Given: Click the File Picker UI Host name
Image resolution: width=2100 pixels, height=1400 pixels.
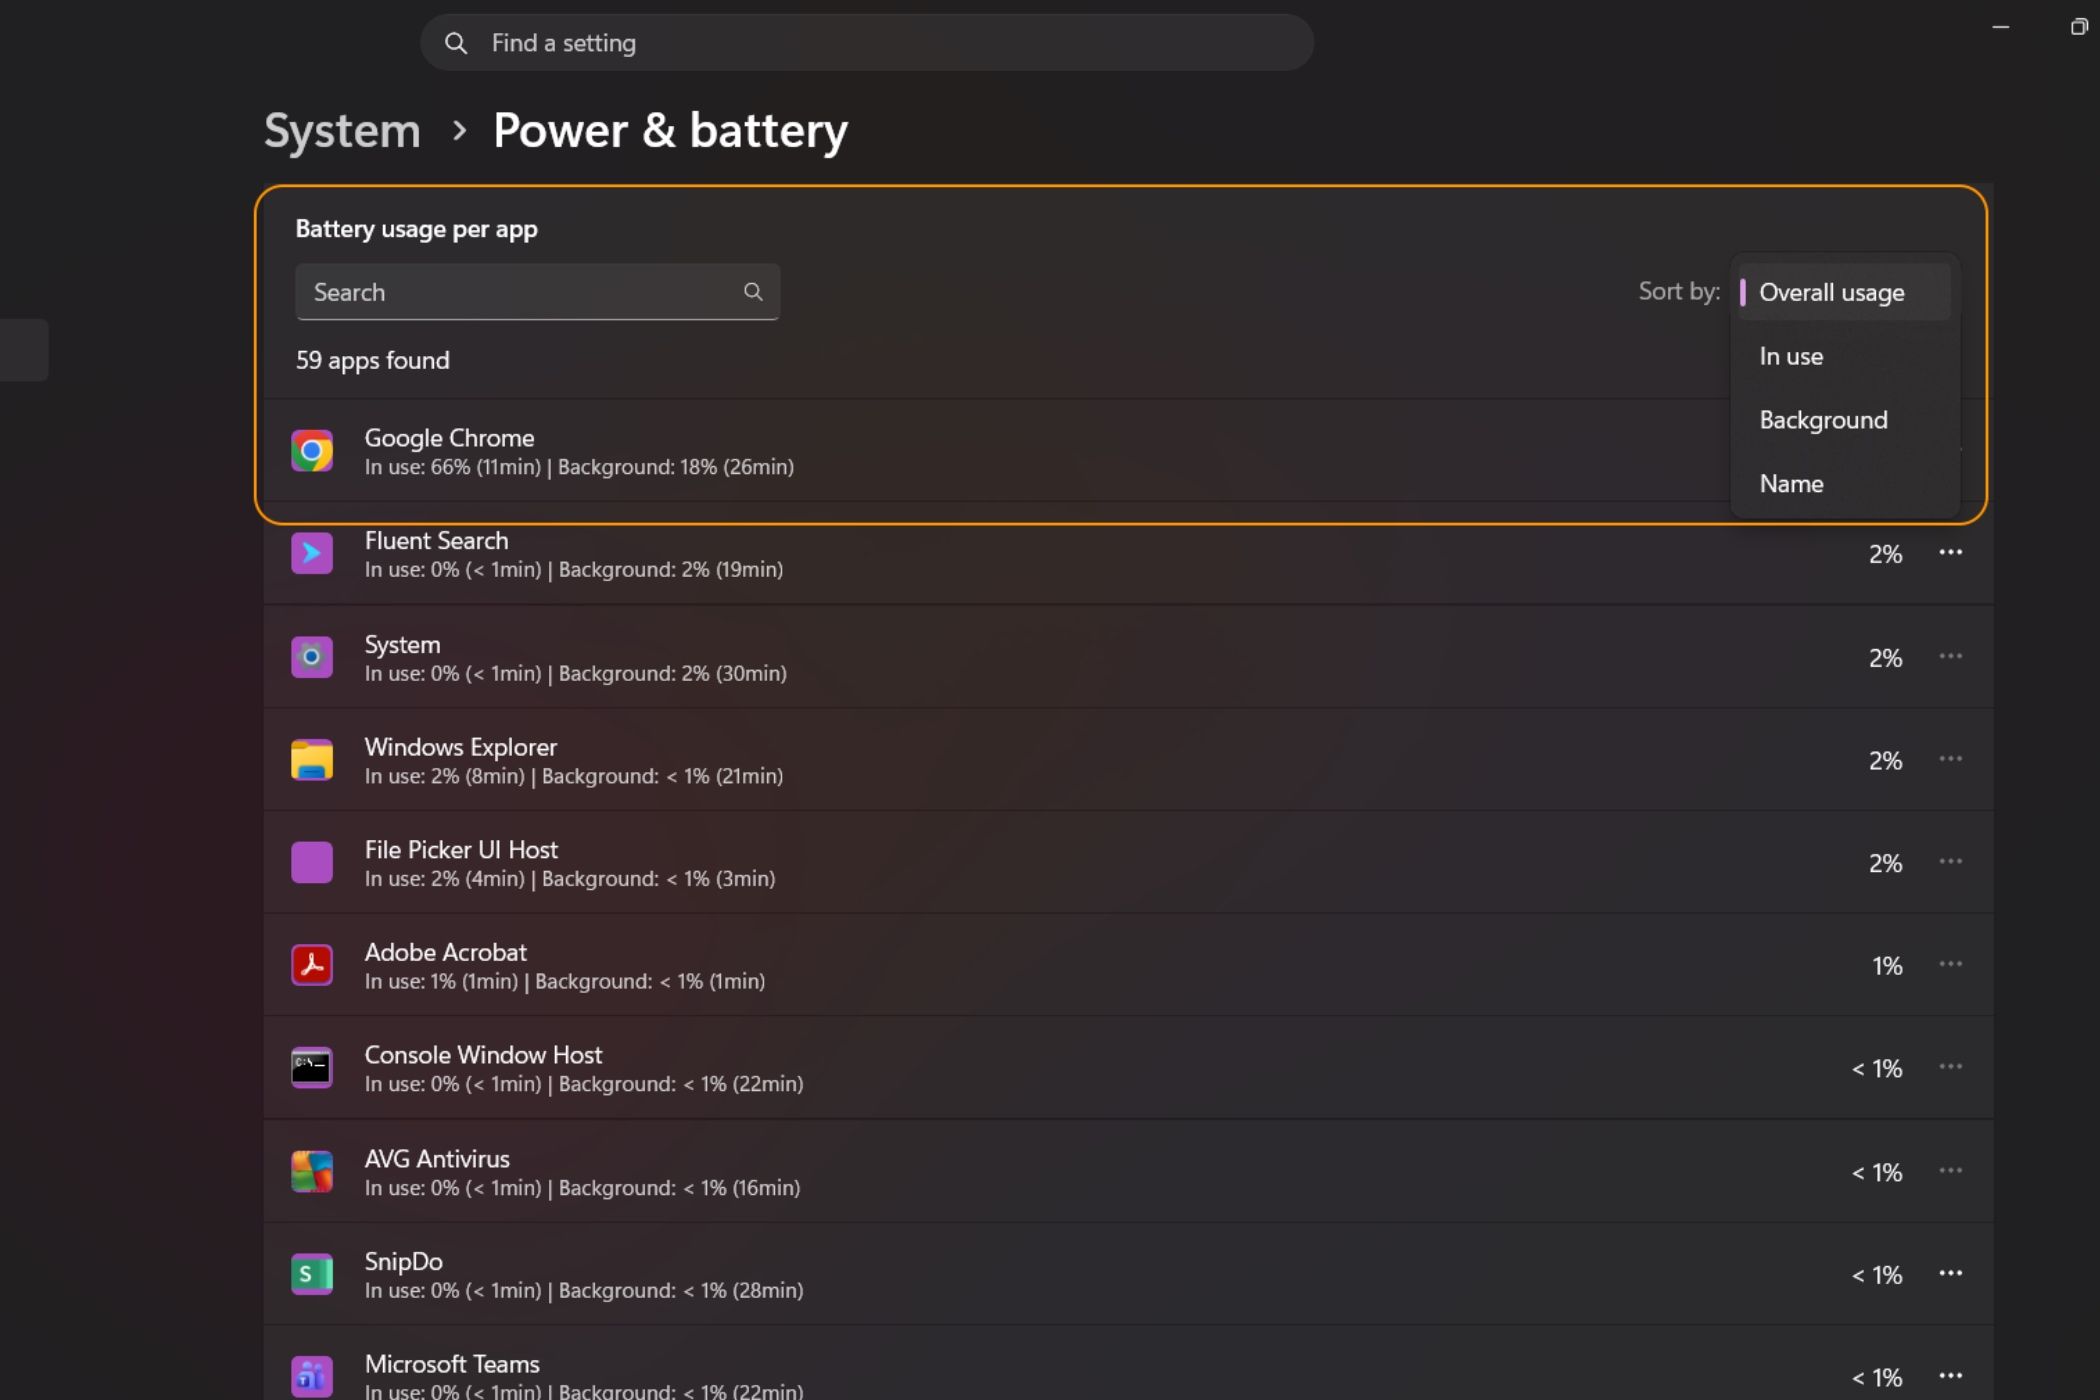Looking at the screenshot, I should (461, 850).
